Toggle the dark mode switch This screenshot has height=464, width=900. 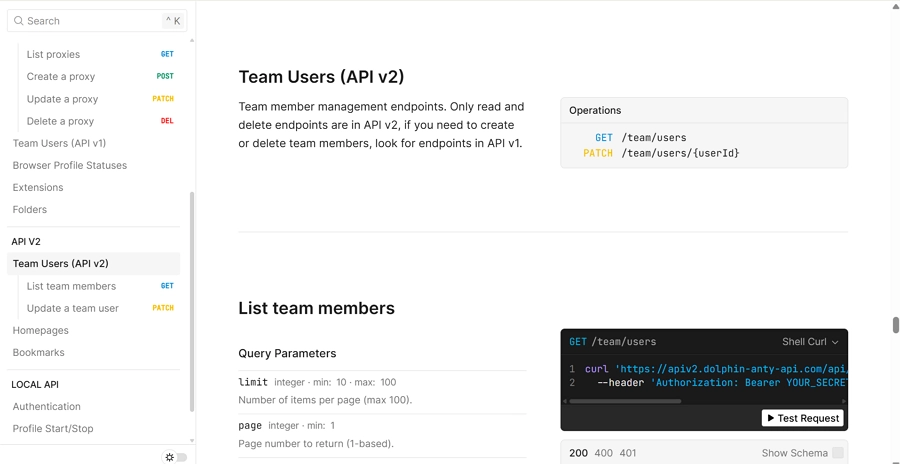click(x=182, y=457)
